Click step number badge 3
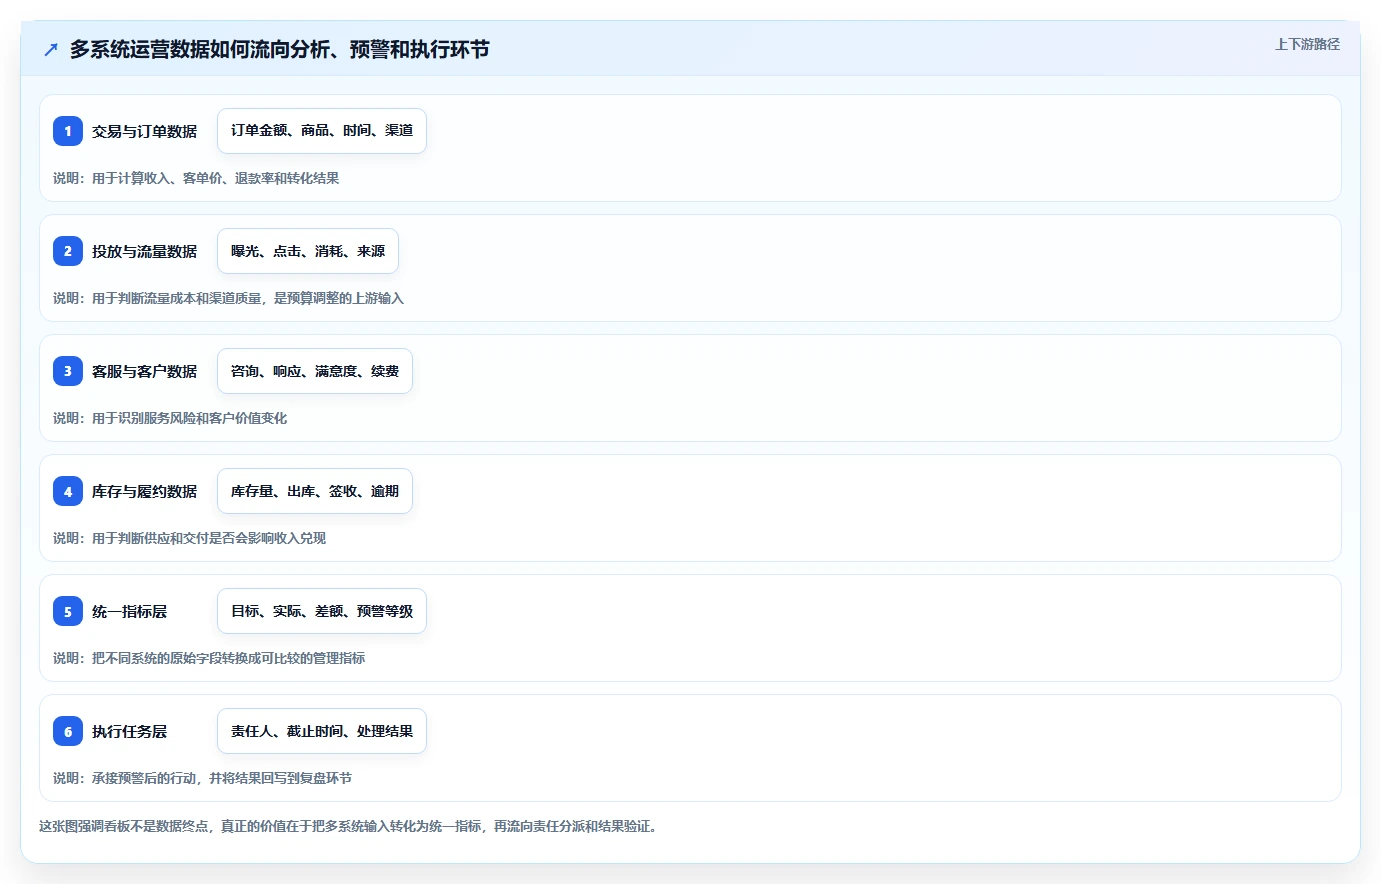The width and height of the screenshot is (1381, 884). point(68,371)
